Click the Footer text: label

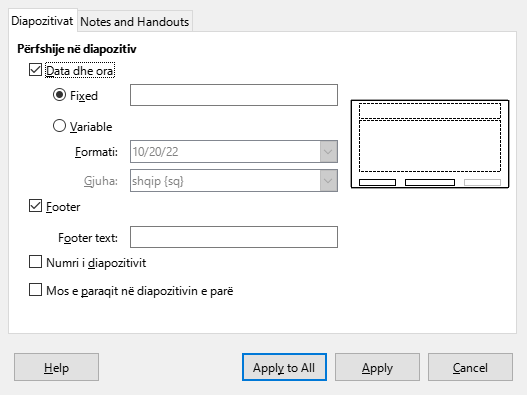click(88, 238)
